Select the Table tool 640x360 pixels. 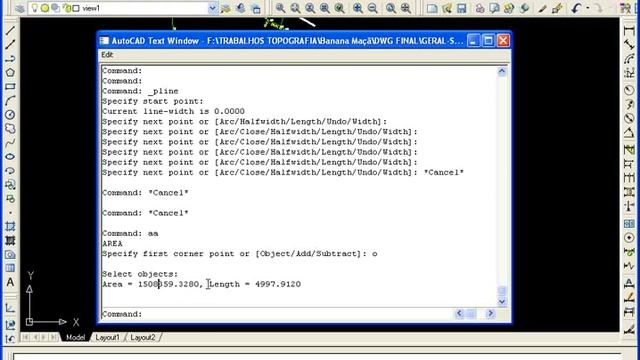pos(10,268)
